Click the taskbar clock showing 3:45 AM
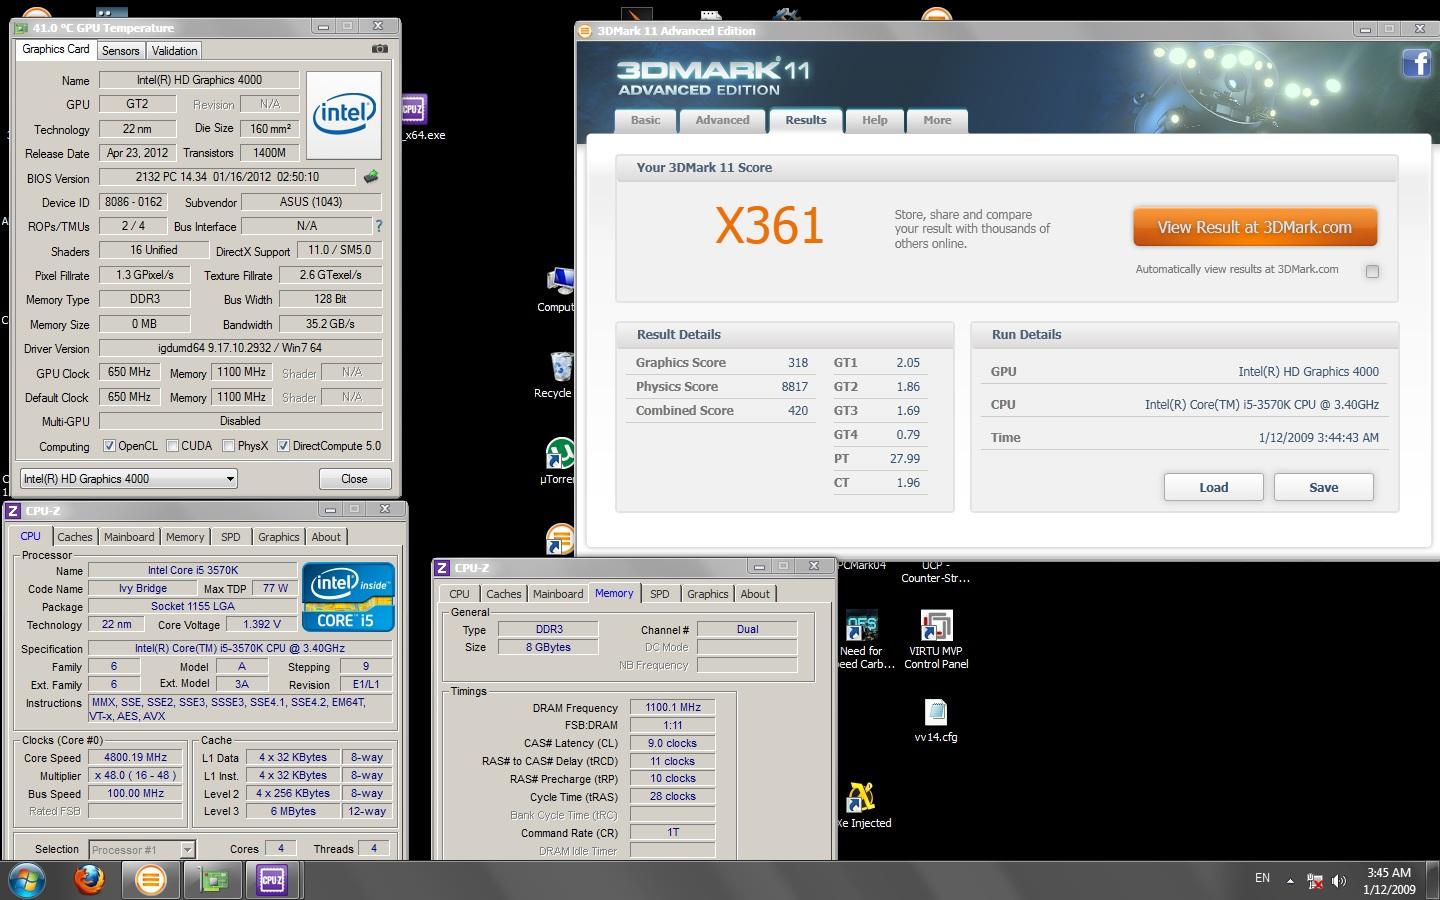 coord(1389,880)
